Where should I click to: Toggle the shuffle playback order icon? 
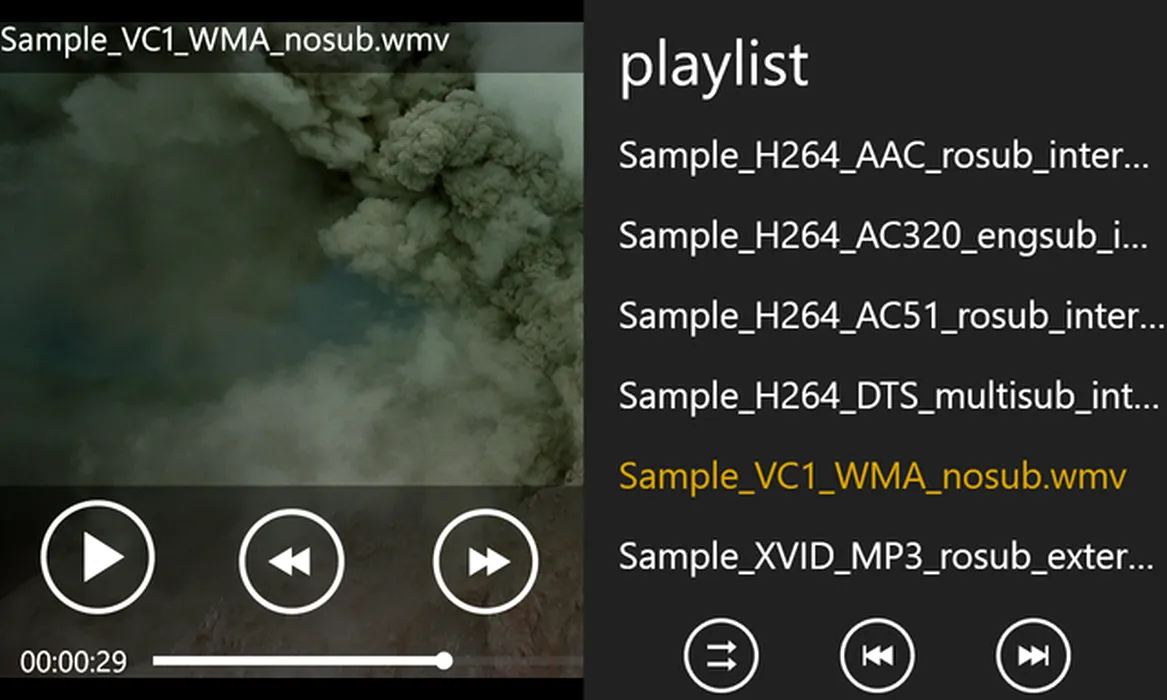pyautogui.click(x=720, y=655)
